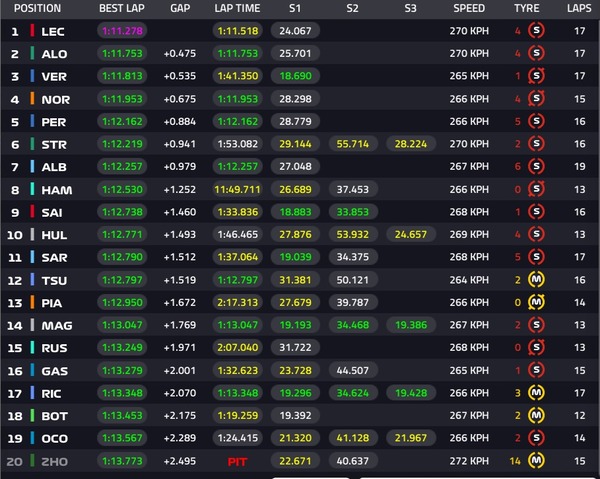
Task: Click the LEC driver name
Action: coord(55,31)
